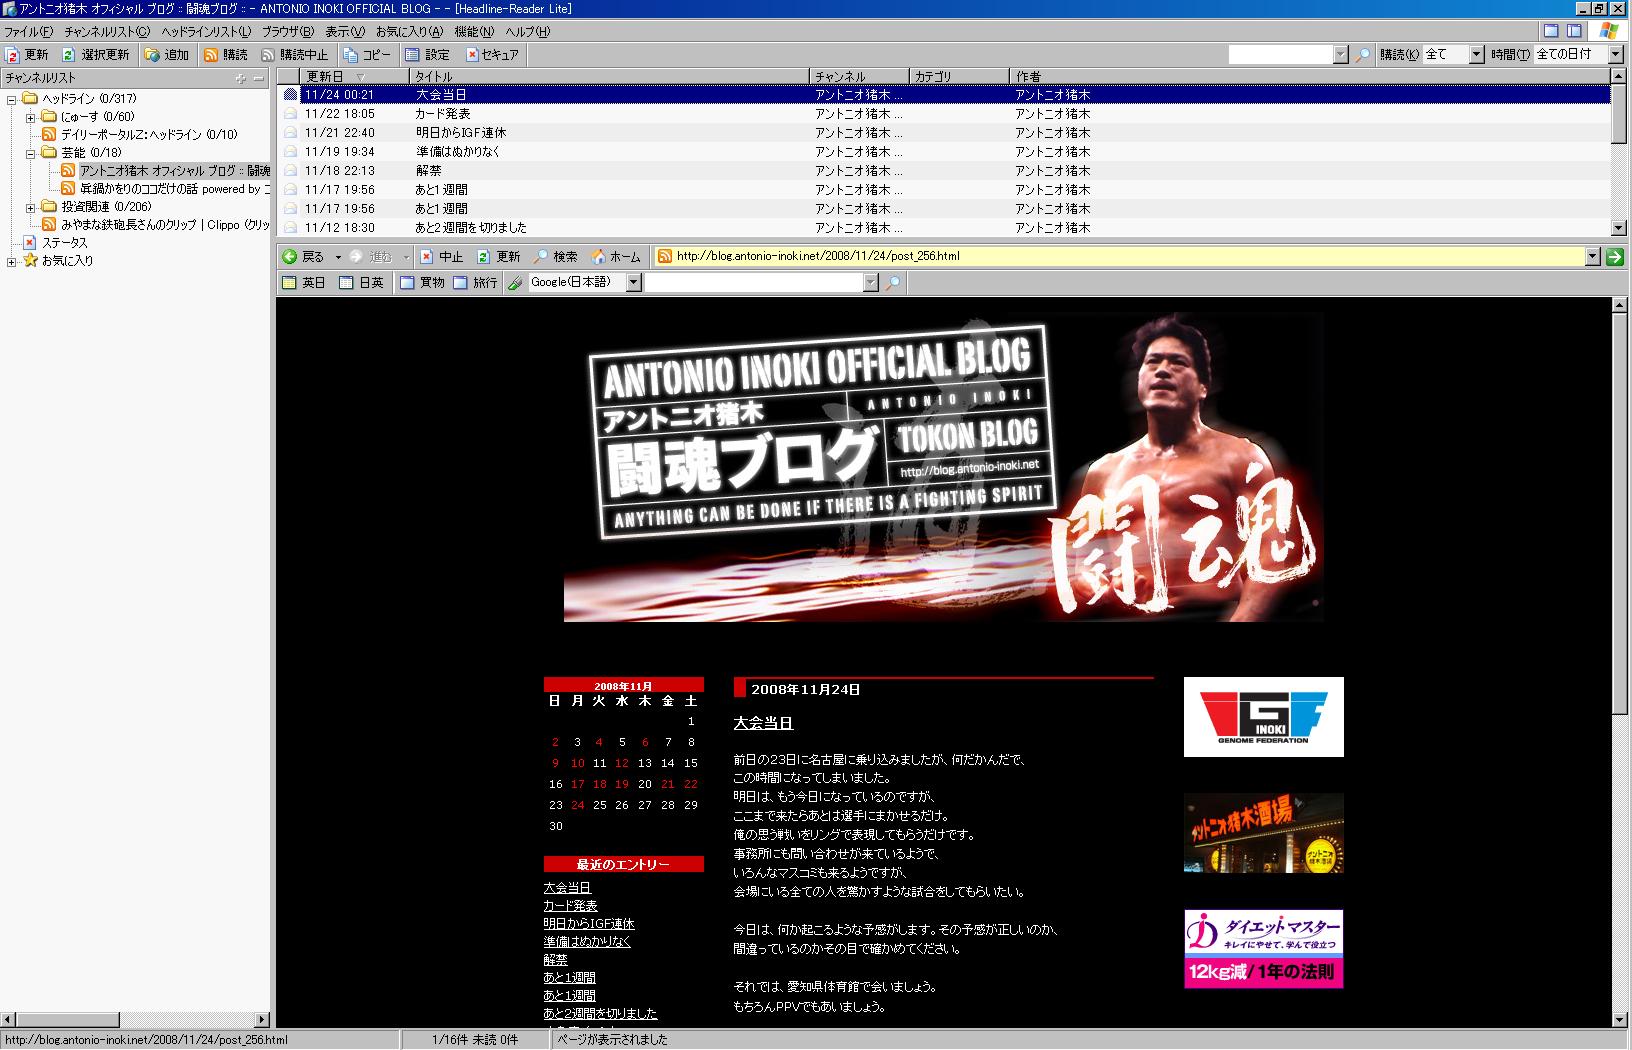
Task: Select the 11/21 明日からIGF連休 headline row
Action: (x=460, y=133)
